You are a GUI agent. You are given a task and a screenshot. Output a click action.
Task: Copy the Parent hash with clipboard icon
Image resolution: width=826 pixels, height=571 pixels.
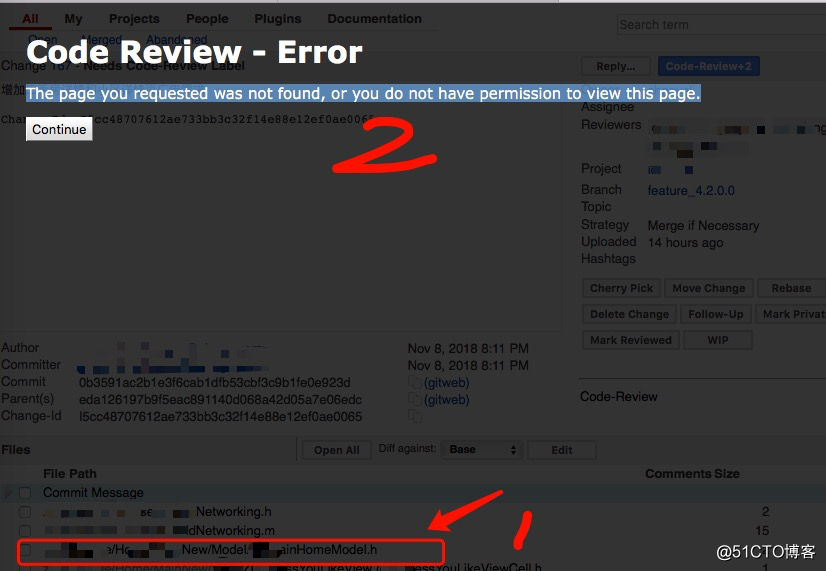pos(415,400)
